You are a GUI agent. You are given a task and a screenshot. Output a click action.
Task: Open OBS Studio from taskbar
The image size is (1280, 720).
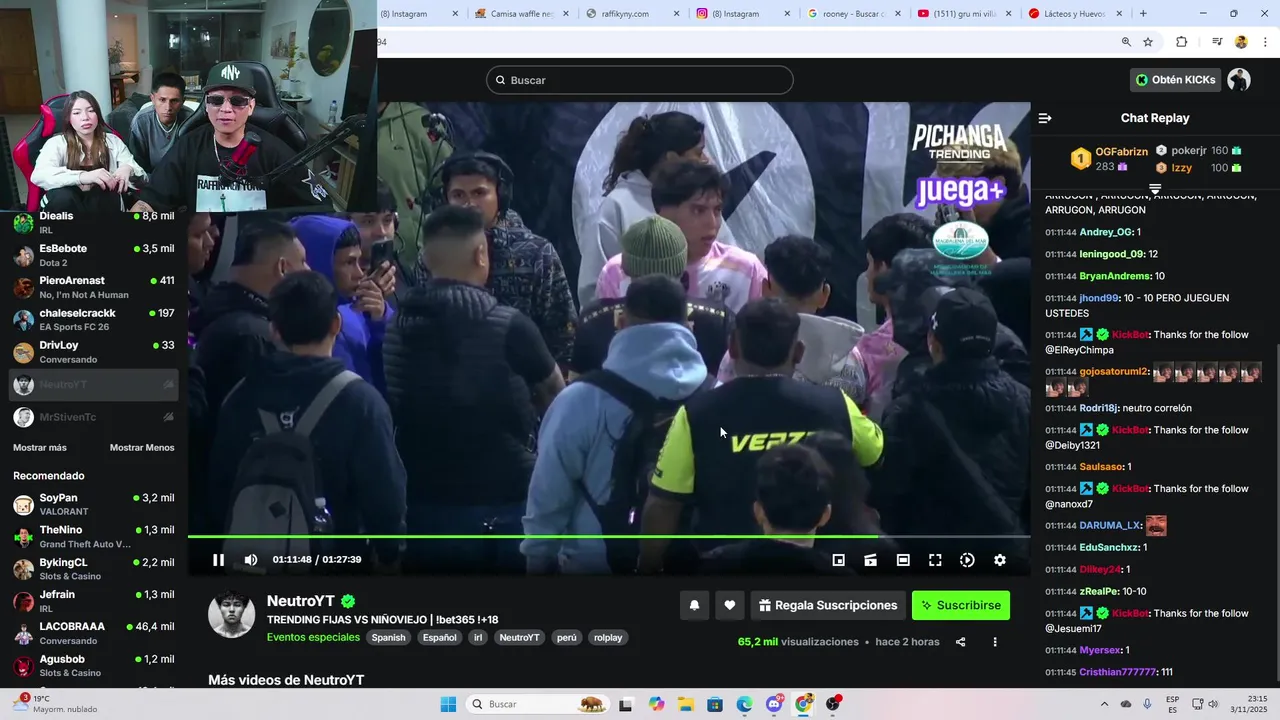click(833, 704)
